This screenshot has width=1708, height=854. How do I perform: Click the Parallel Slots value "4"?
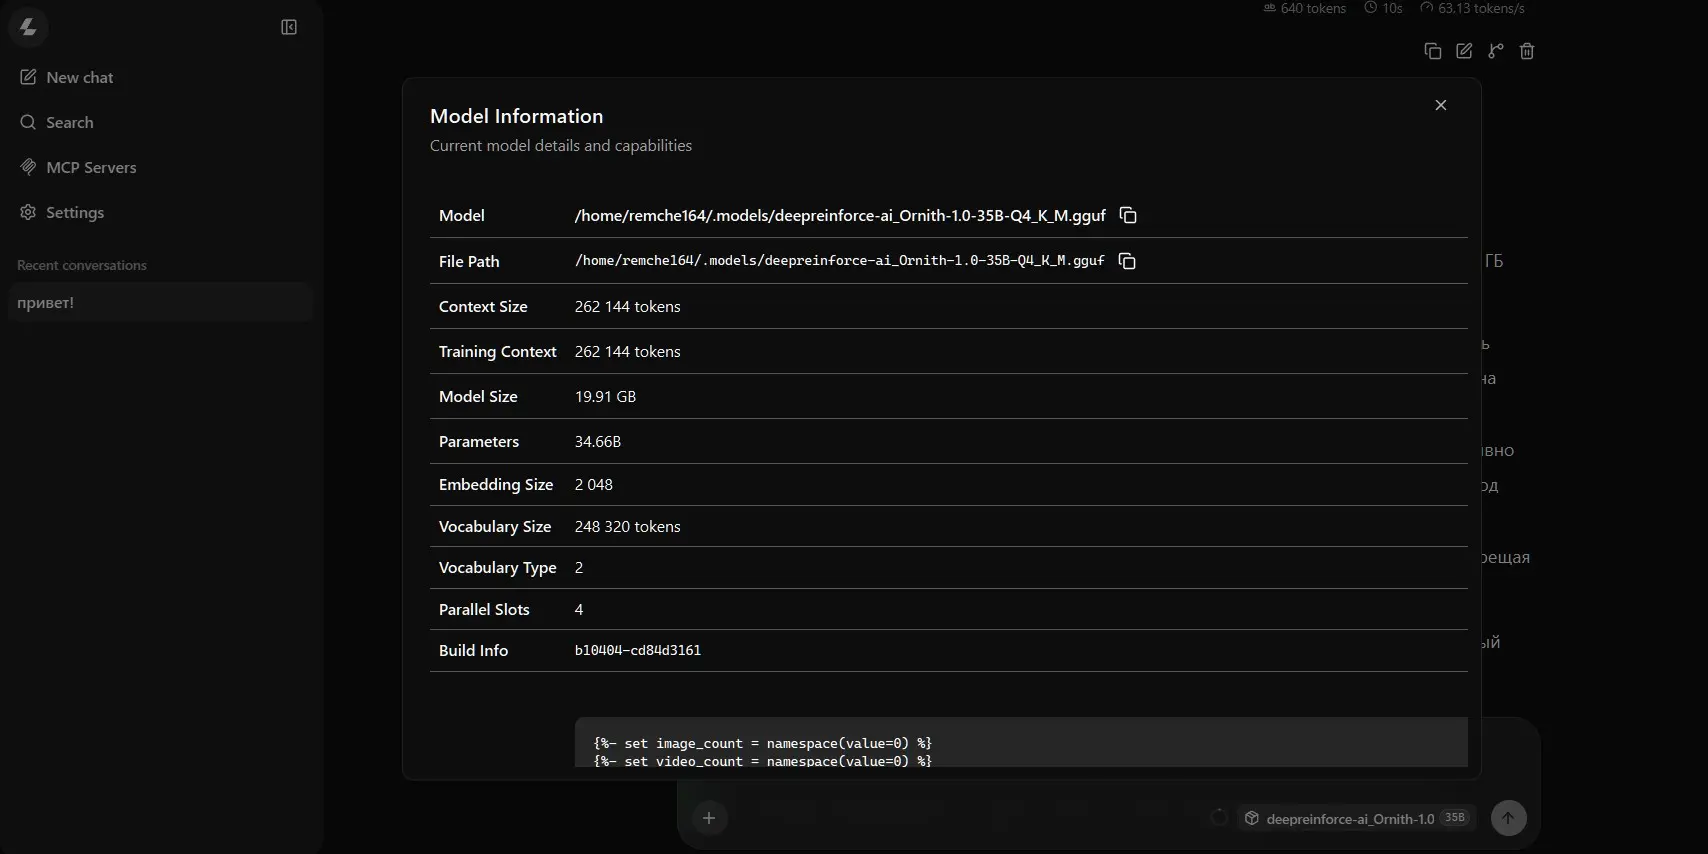579,609
